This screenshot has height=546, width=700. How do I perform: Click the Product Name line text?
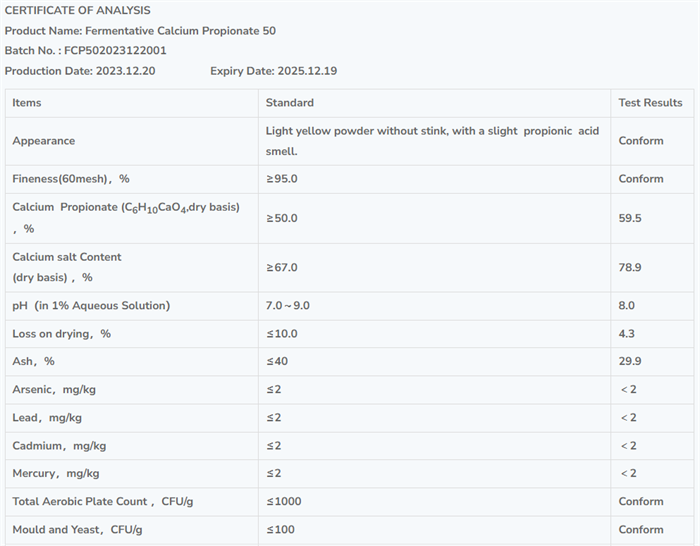click(x=140, y=31)
